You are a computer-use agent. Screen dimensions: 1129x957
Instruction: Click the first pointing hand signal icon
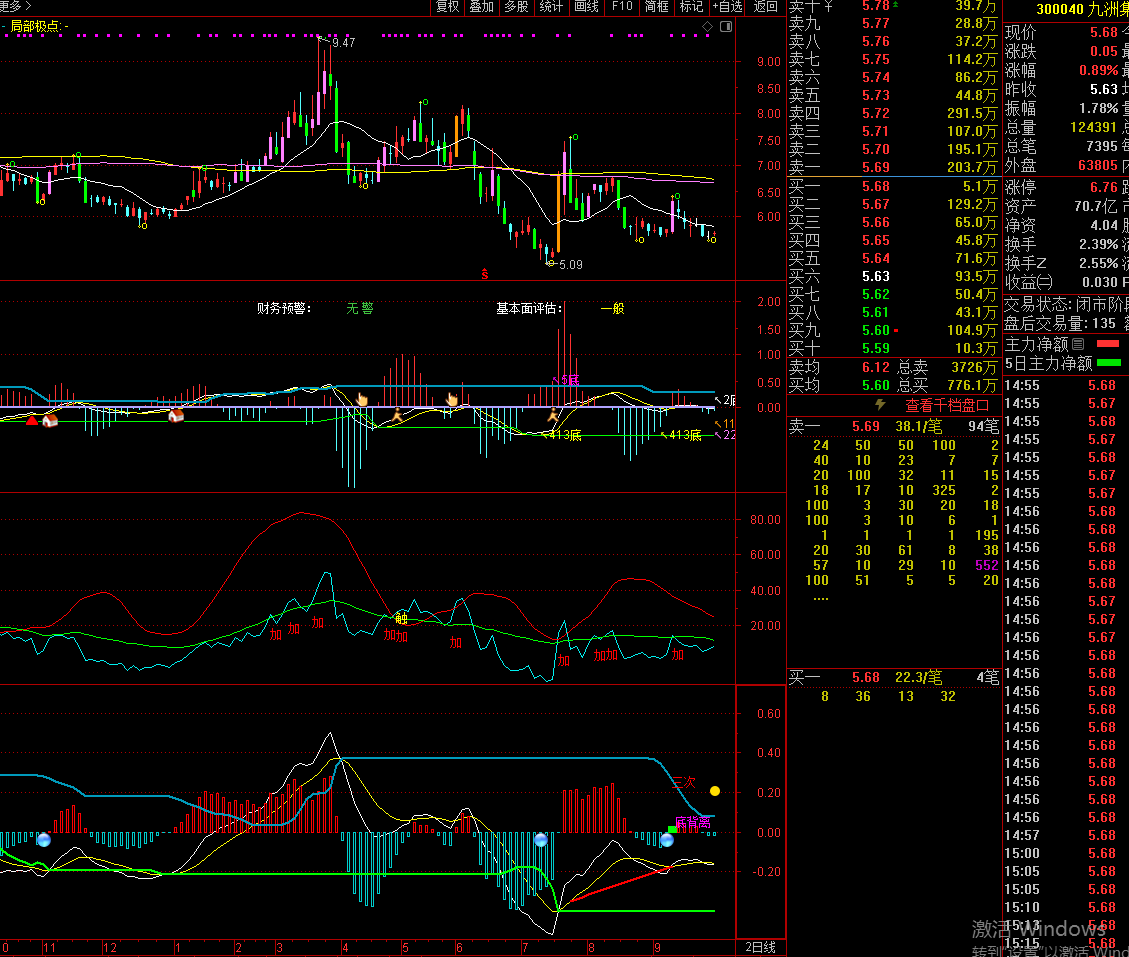(x=361, y=400)
